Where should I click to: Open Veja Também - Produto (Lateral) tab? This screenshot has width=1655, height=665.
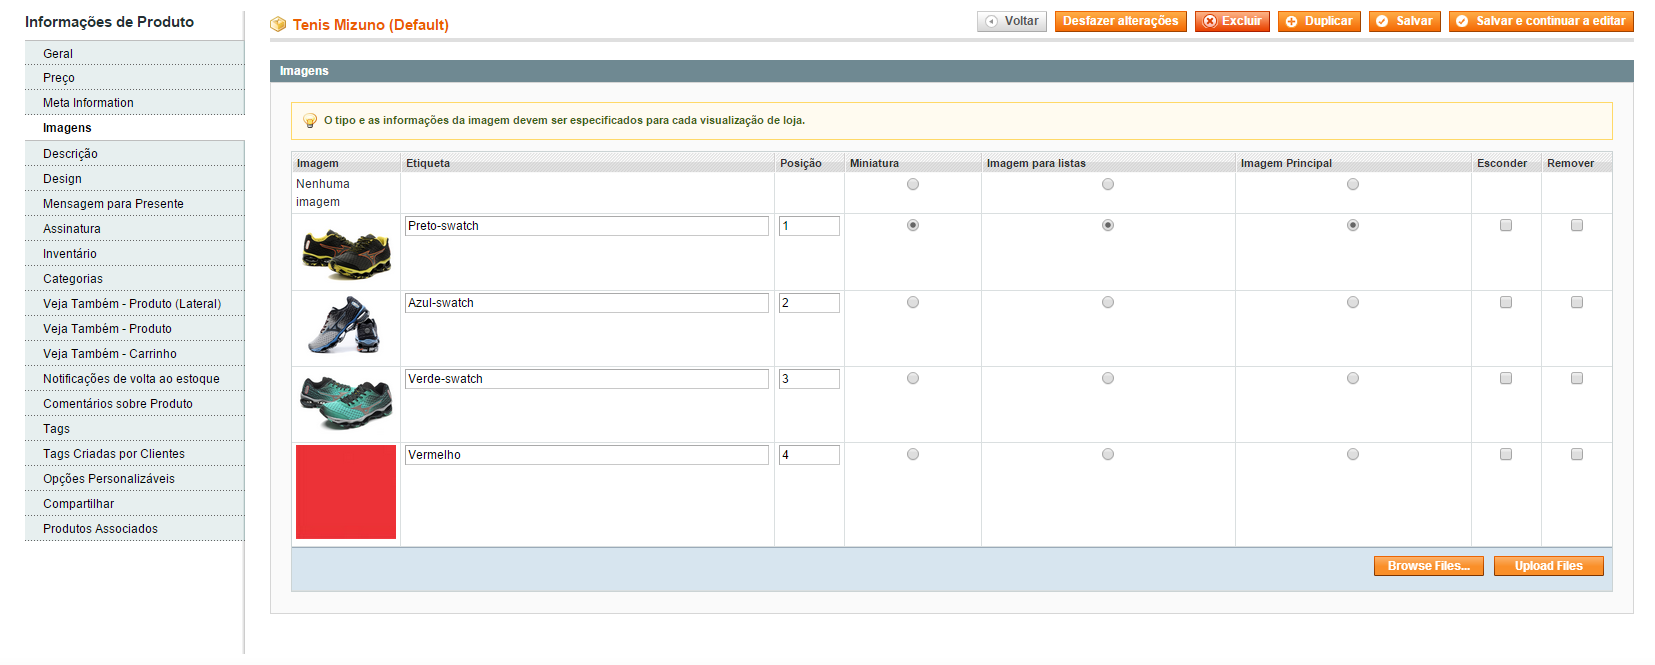[x=134, y=304]
